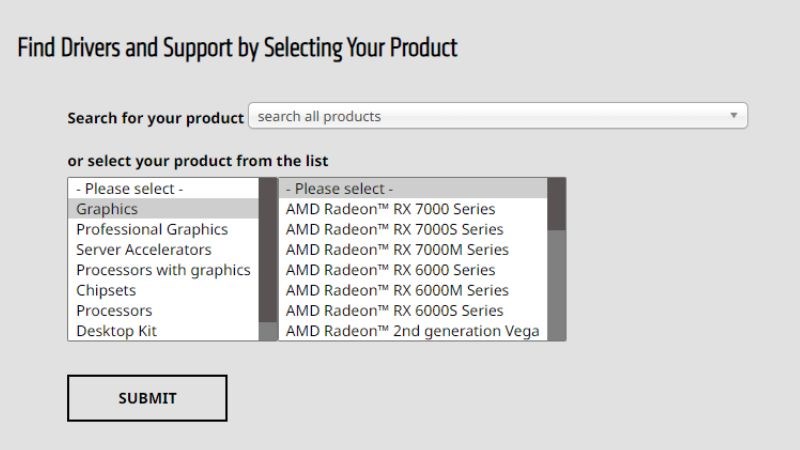The width and height of the screenshot is (800, 450).
Task: Pick AMD Radeon RX 6000 Series
Action: click(x=390, y=270)
